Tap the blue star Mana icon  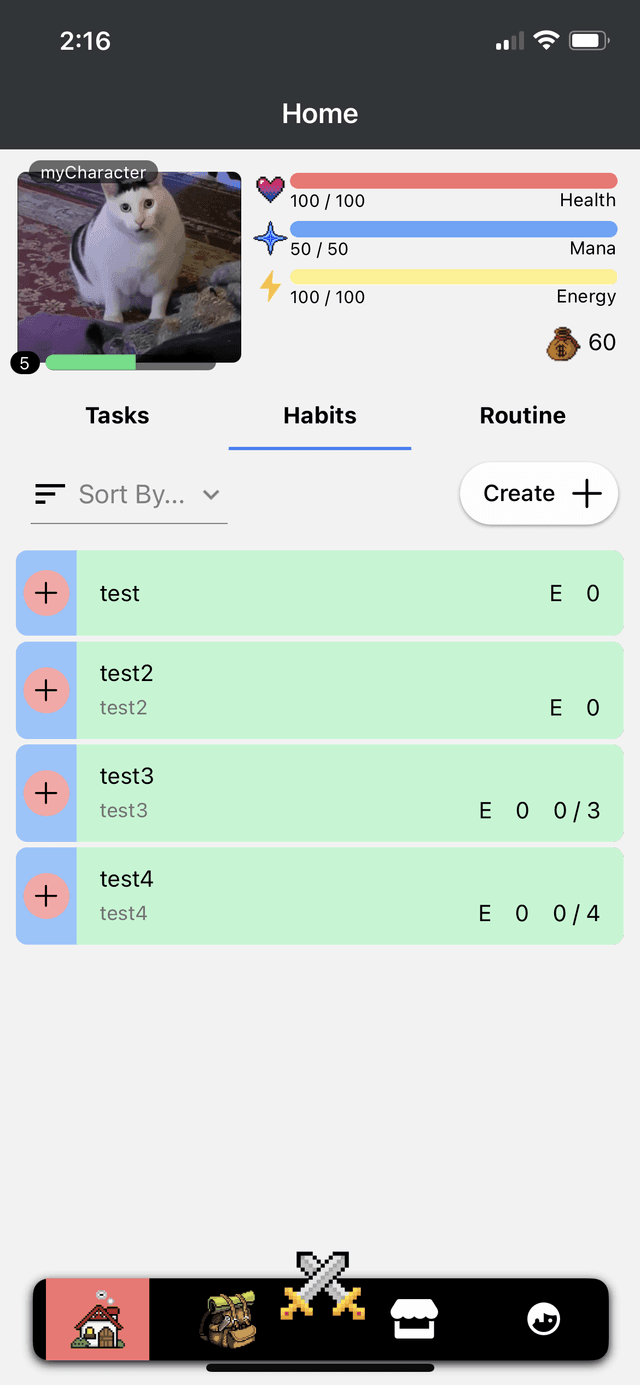click(x=271, y=238)
